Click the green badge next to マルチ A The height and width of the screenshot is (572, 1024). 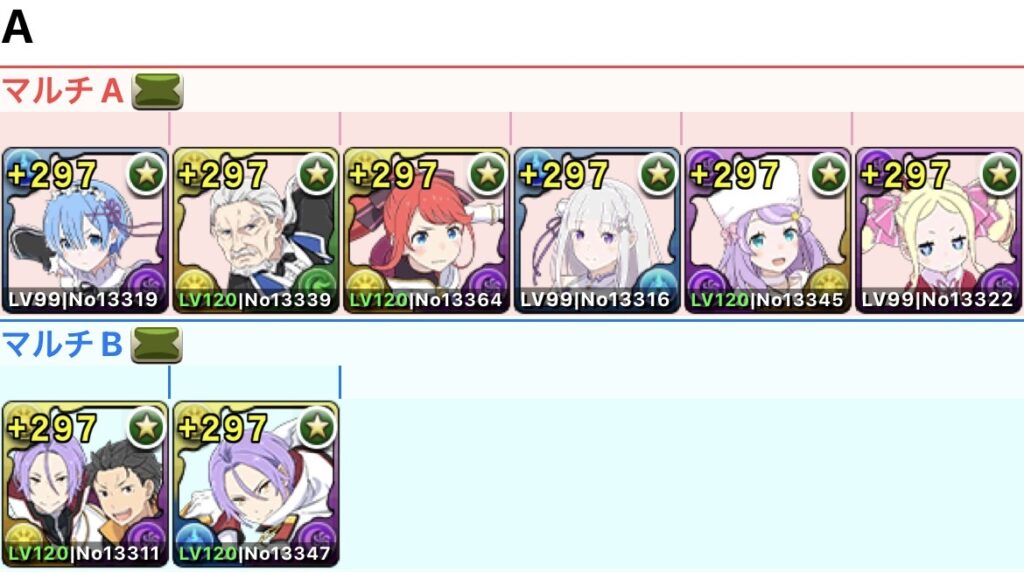(x=157, y=91)
